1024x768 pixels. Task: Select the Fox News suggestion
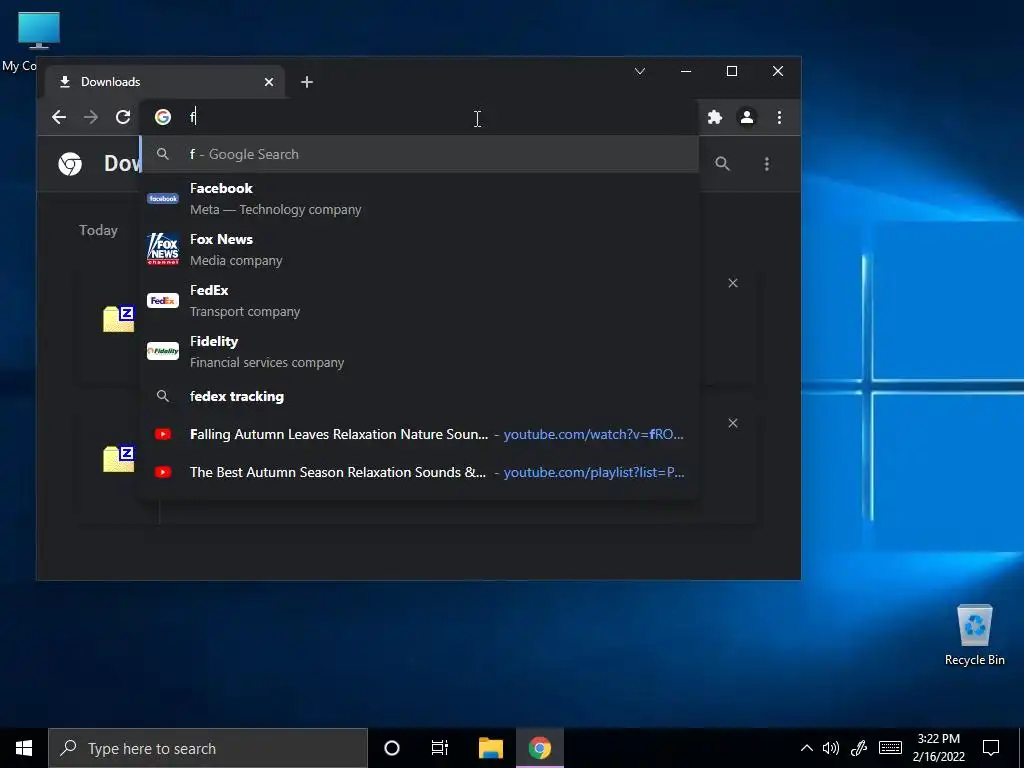(x=419, y=249)
